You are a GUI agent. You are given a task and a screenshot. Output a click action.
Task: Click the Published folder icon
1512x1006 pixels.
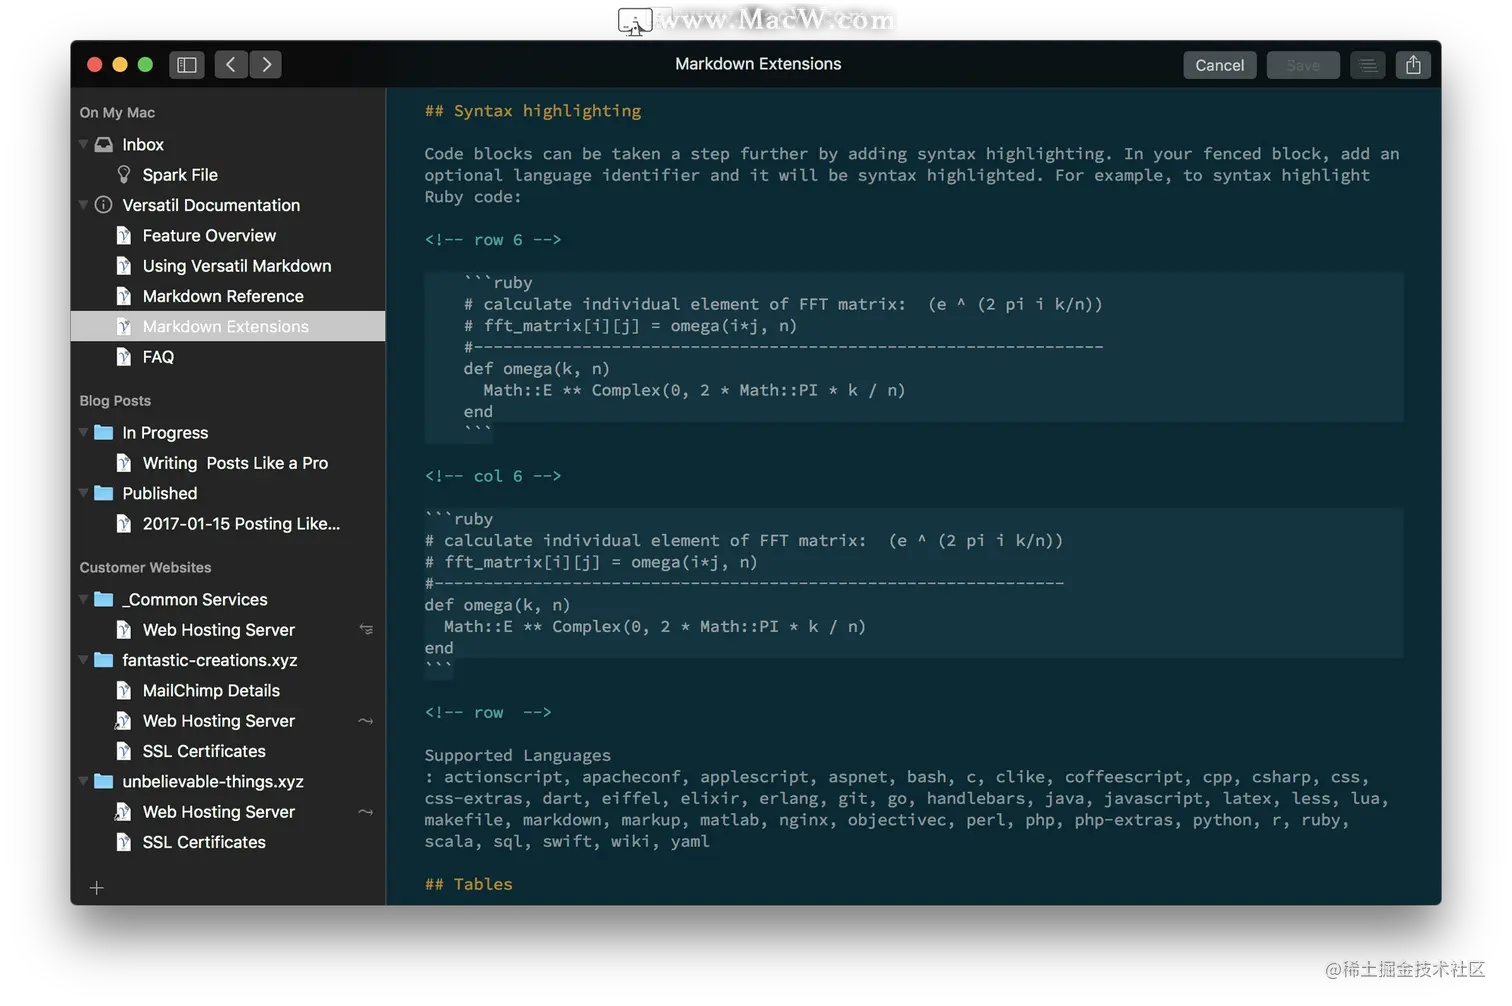[103, 493]
